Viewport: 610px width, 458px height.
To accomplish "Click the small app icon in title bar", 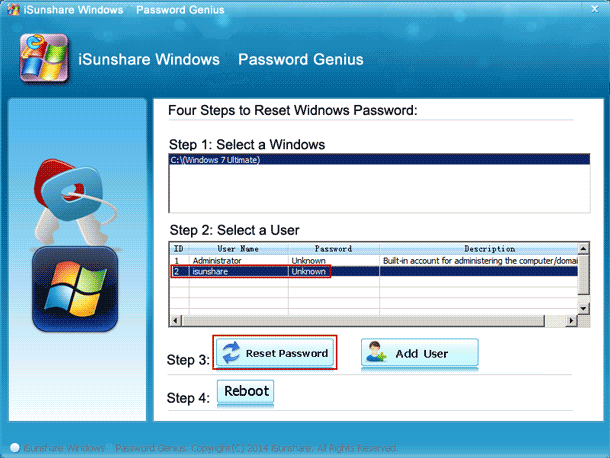I will (13, 9).
